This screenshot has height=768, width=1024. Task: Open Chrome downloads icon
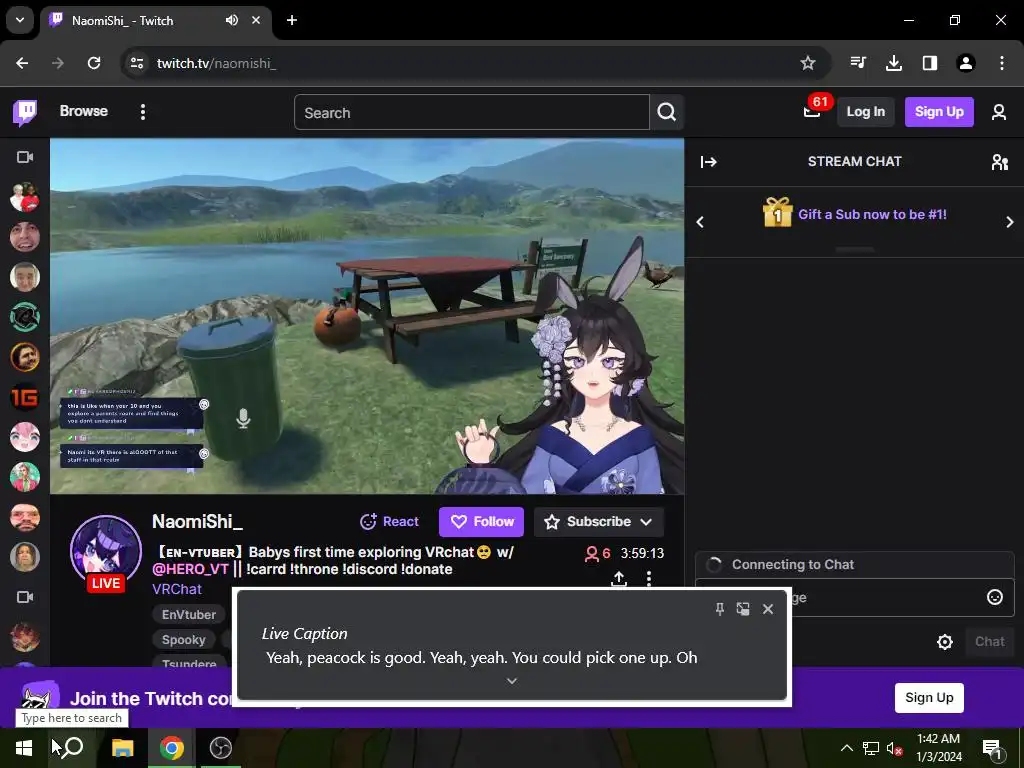(894, 63)
